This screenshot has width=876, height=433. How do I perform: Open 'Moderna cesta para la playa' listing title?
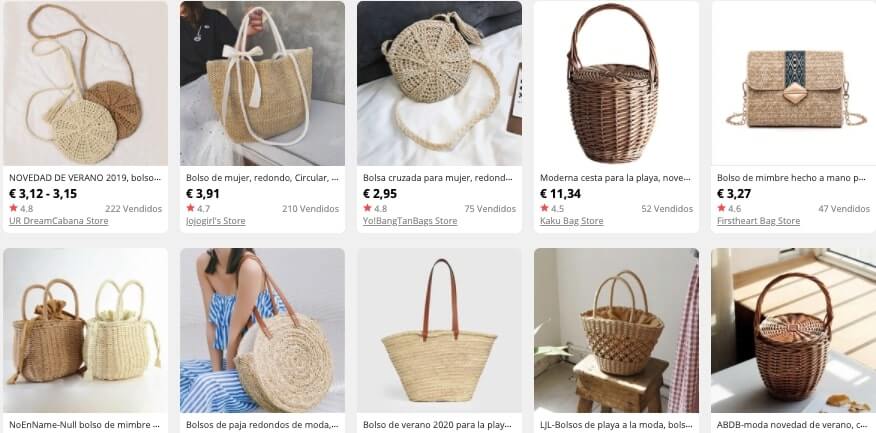tap(616, 178)
